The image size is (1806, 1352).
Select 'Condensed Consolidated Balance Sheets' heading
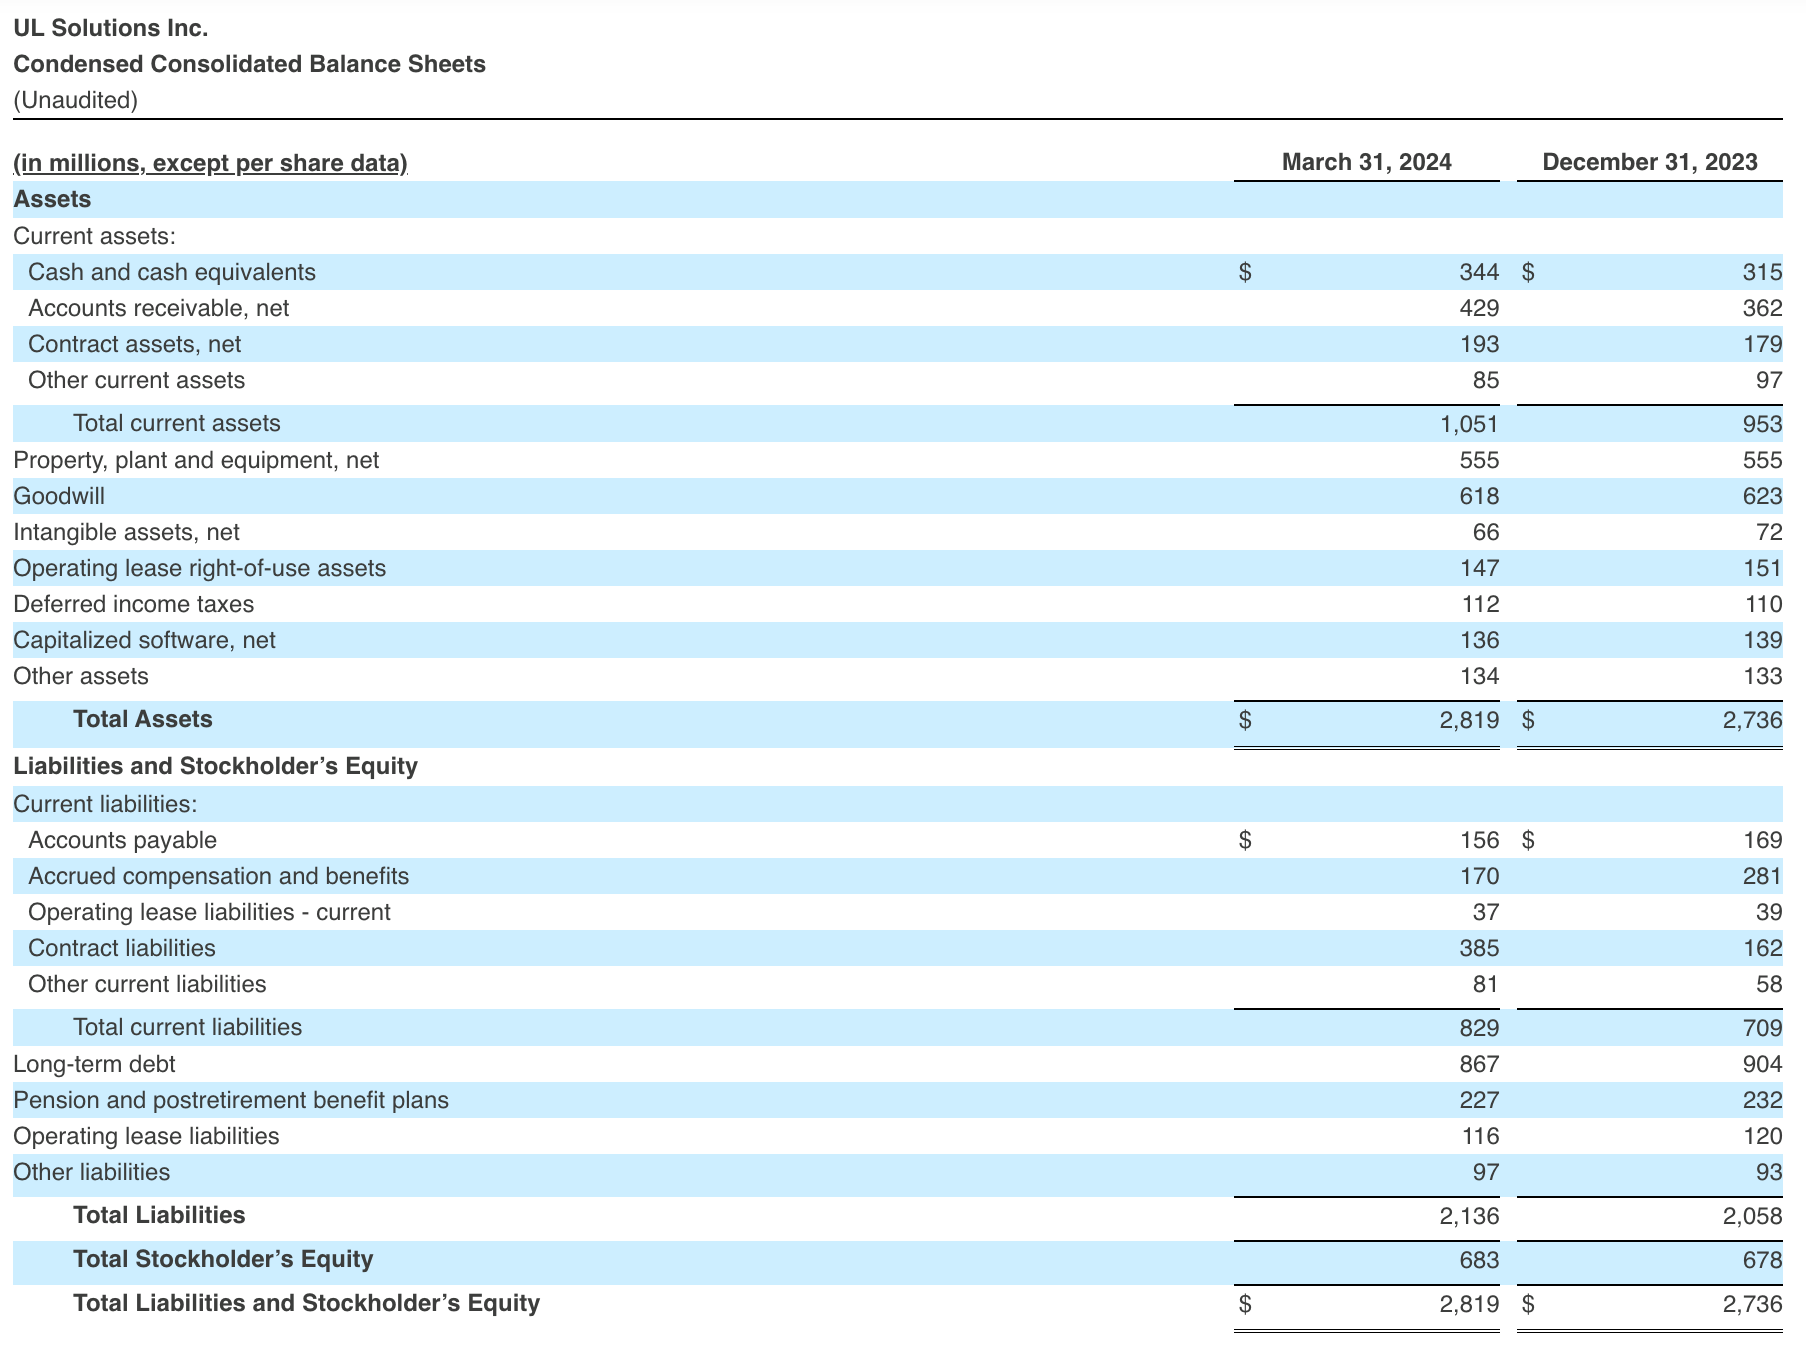point(249,64)
